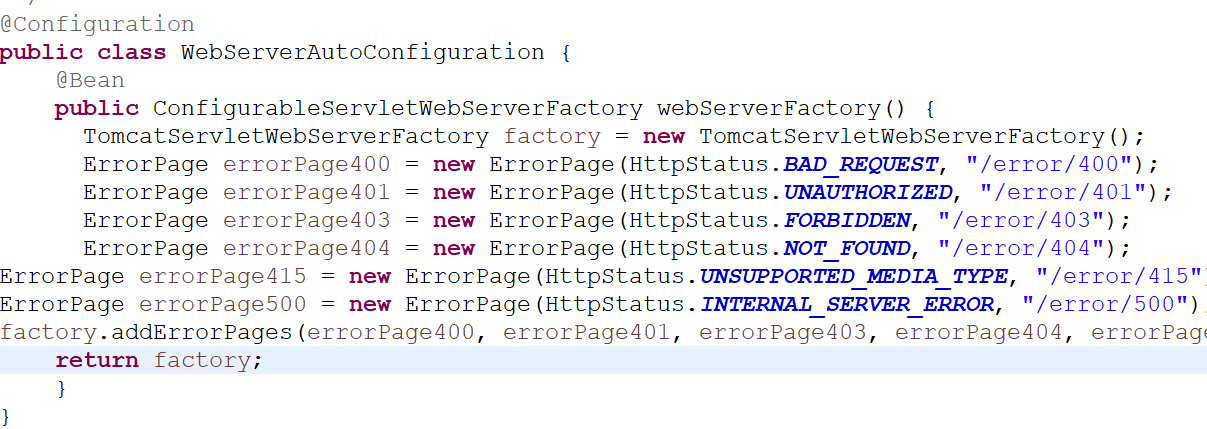
Task: Click the public keyword before class
Action: (41, 52)
